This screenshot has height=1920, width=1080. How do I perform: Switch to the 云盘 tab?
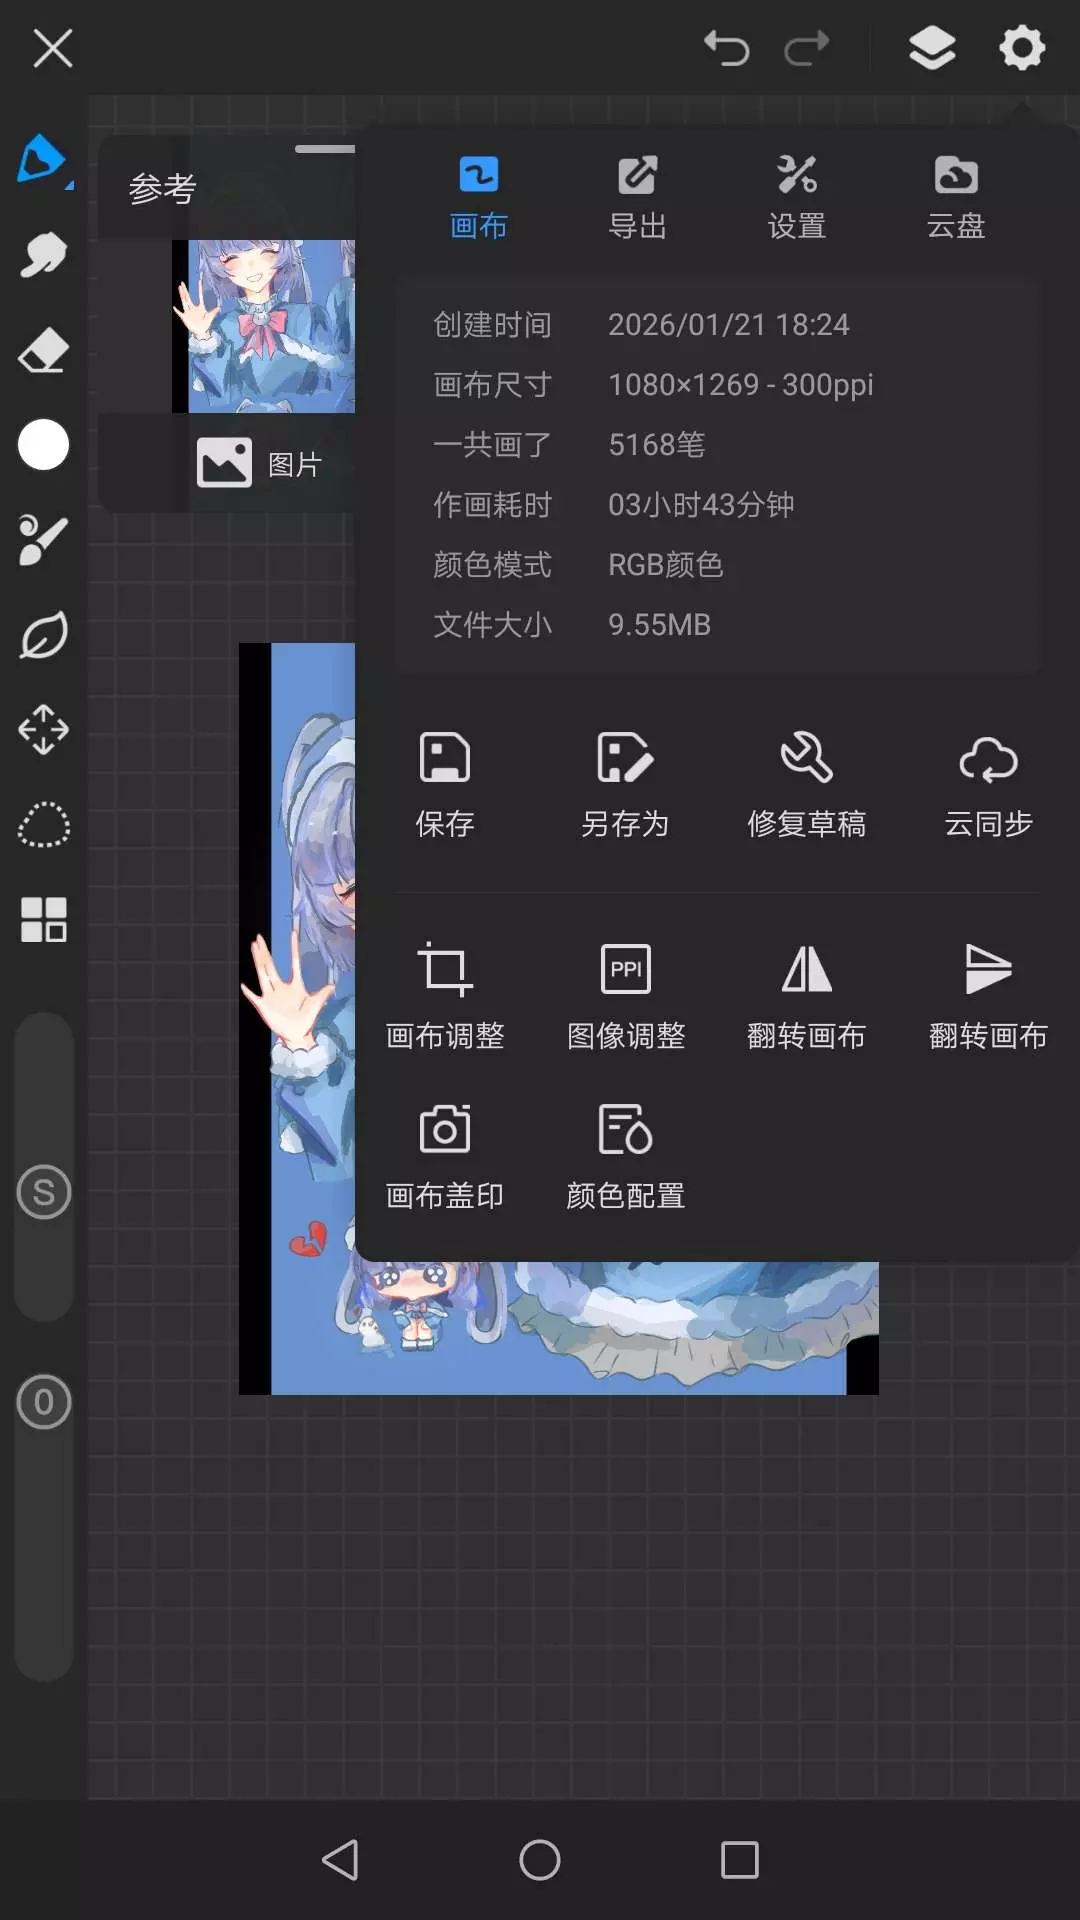coord(956,198)
